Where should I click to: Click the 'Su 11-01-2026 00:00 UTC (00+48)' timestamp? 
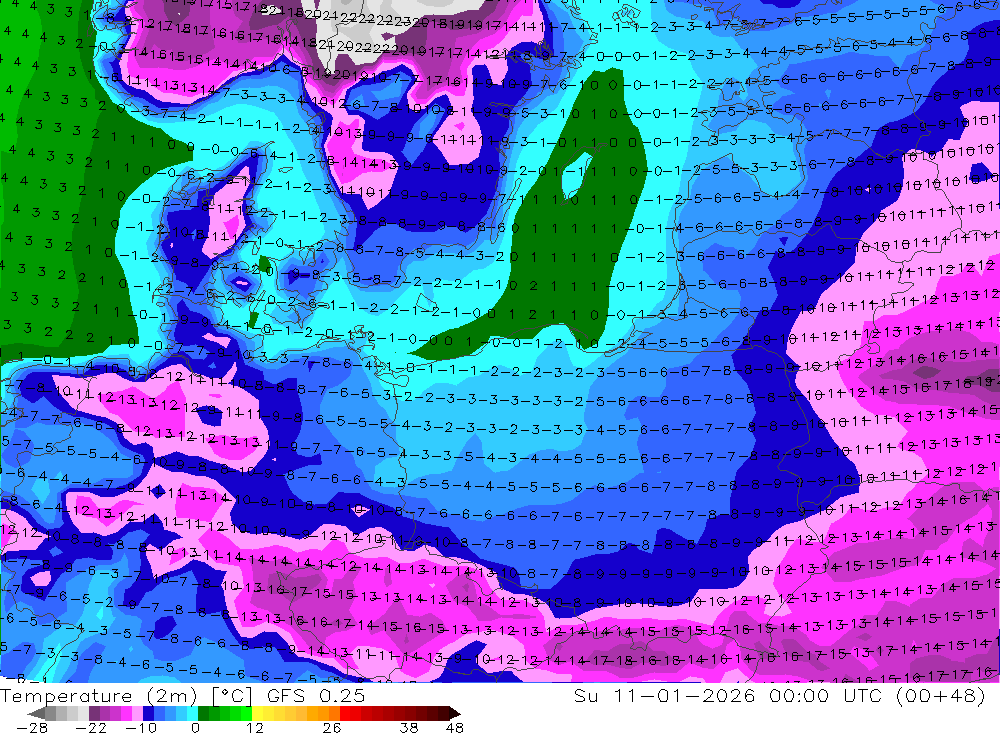pyautogui.click(x=779, y=696)
